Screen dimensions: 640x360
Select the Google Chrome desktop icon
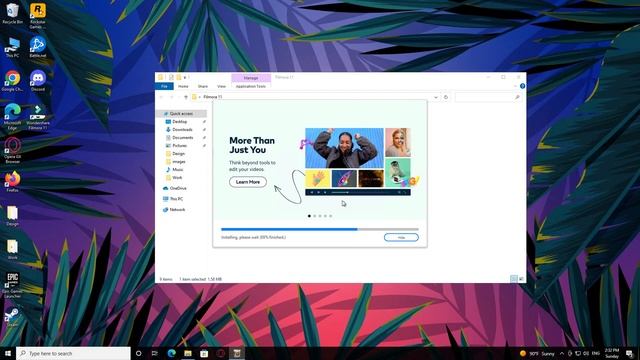point(12,81)
